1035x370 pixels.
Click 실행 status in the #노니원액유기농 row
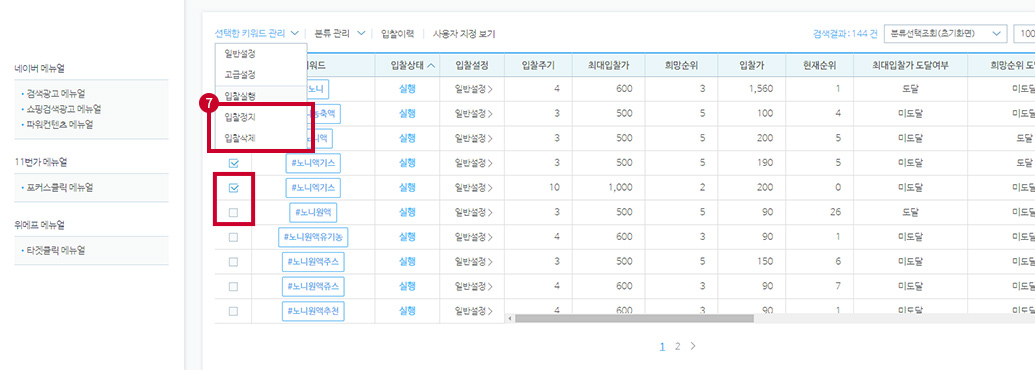pyautogui.click(x=407, y=237)
